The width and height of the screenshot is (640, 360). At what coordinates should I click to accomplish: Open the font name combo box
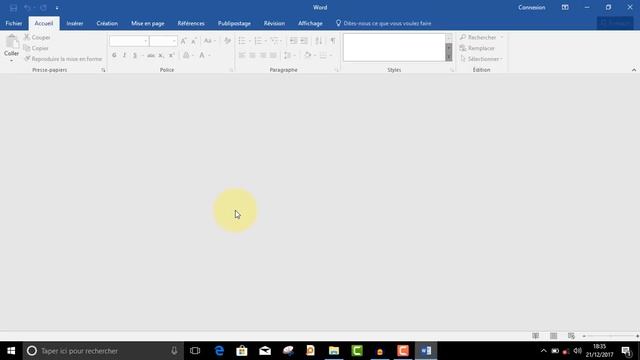tap(129, 41)
